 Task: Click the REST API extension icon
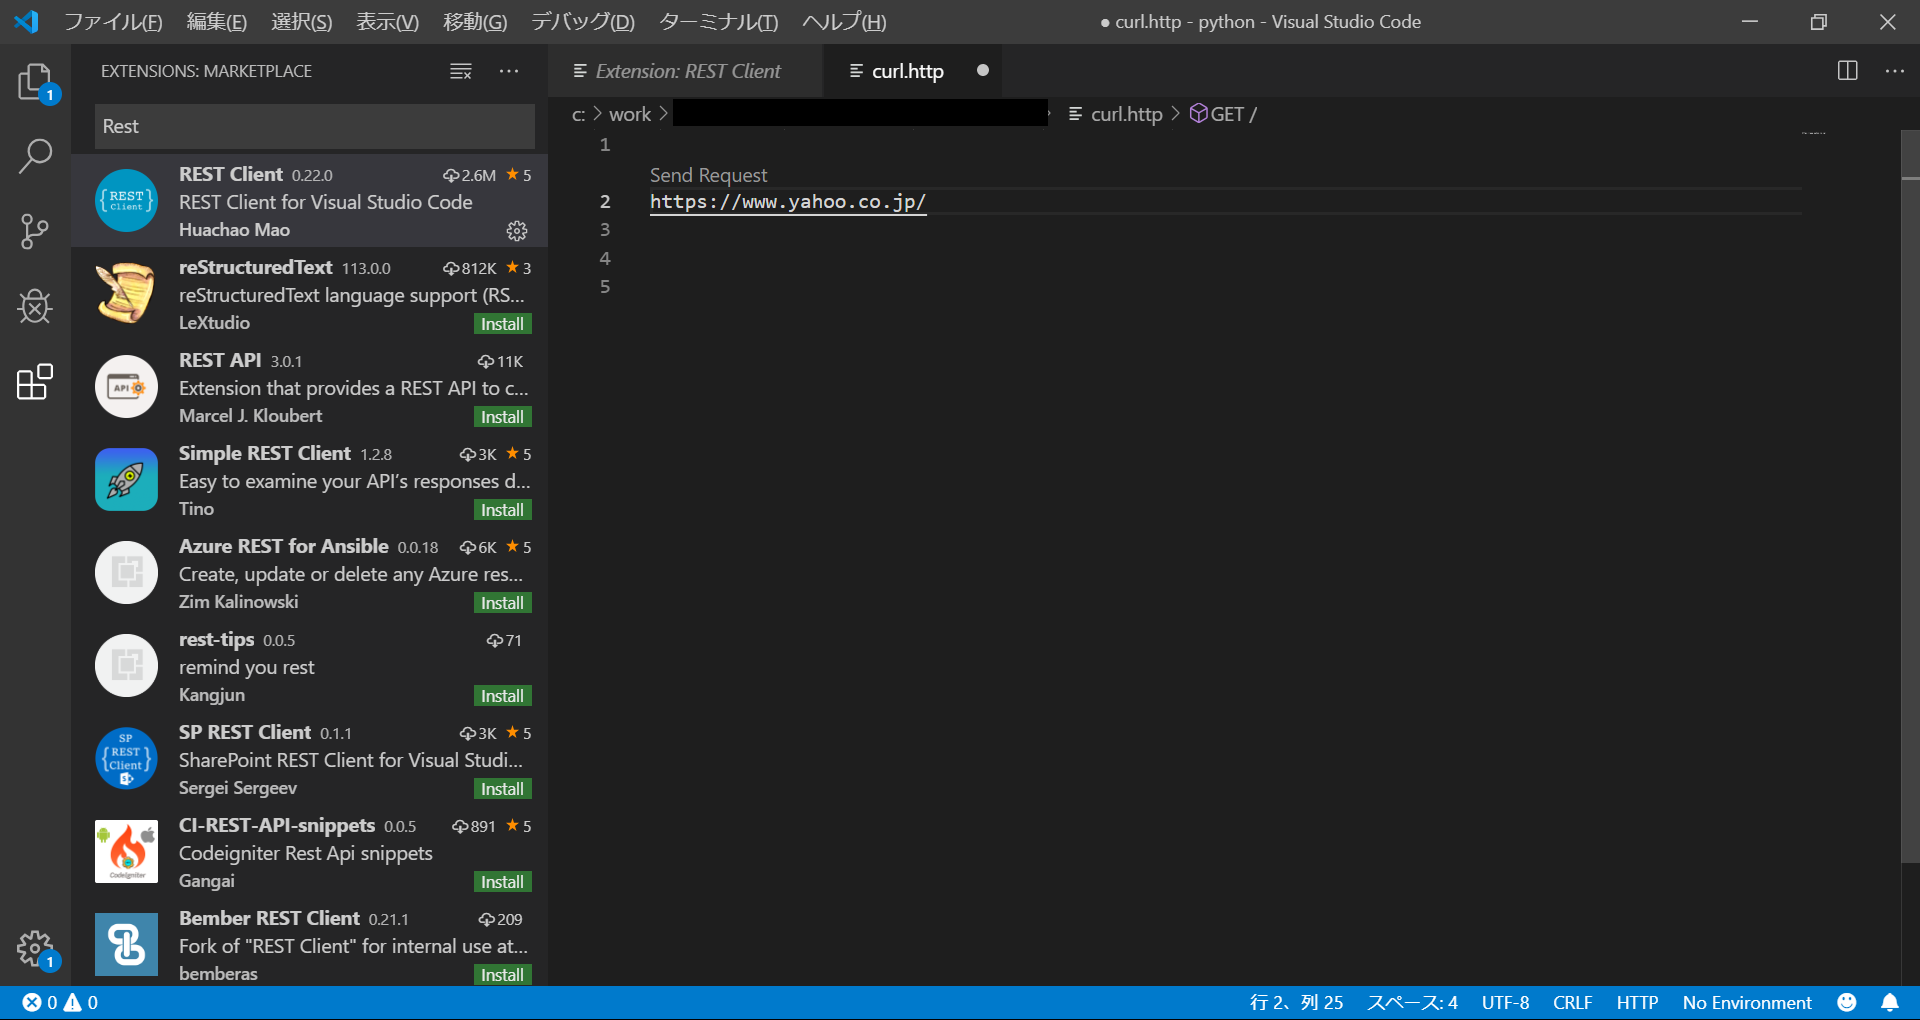pos(126,386)
